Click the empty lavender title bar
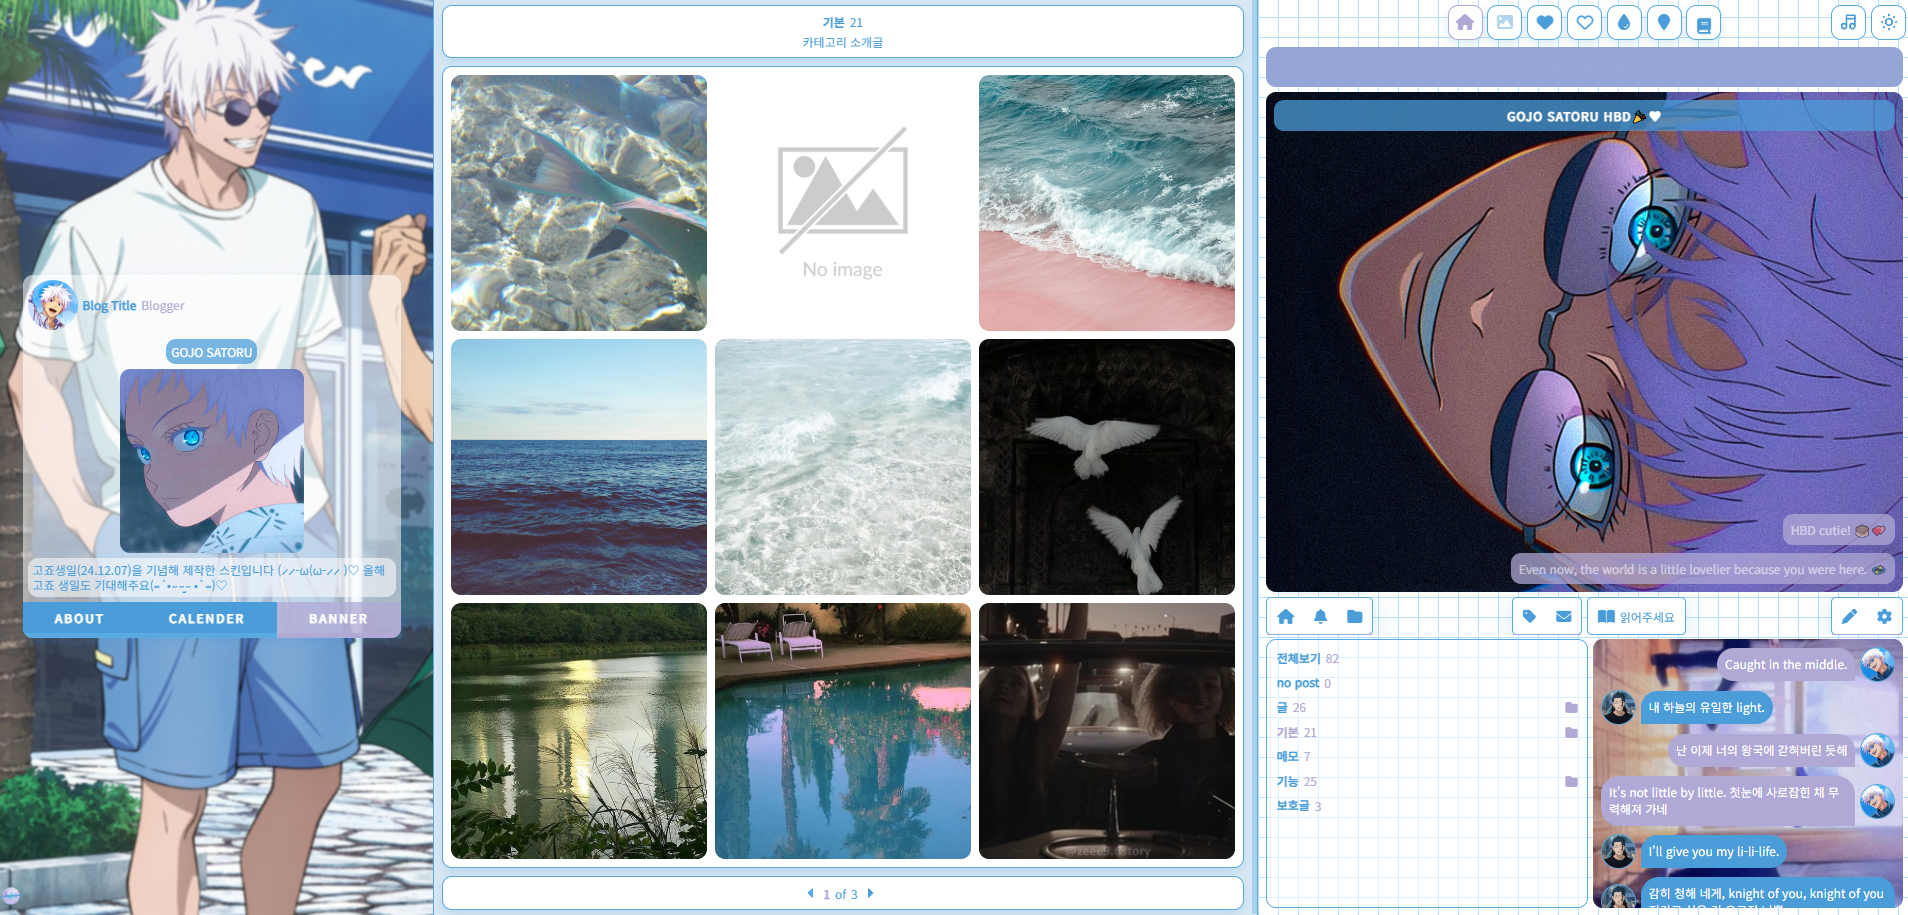Image resolution: width=1908 pixels, height=915 pixels. (1584, 67)
